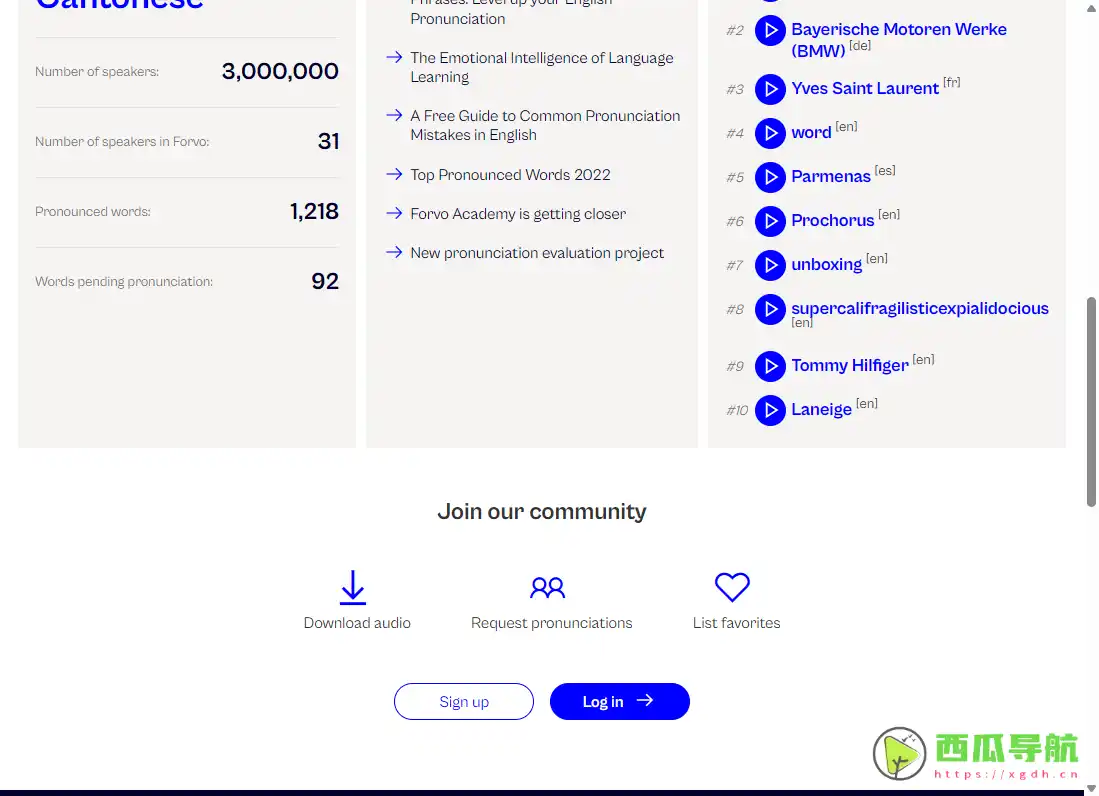This screenshot has height=796, width=1099.
Task: Click the scrollbar up arrow
Action: click(x=1091, y=7)
